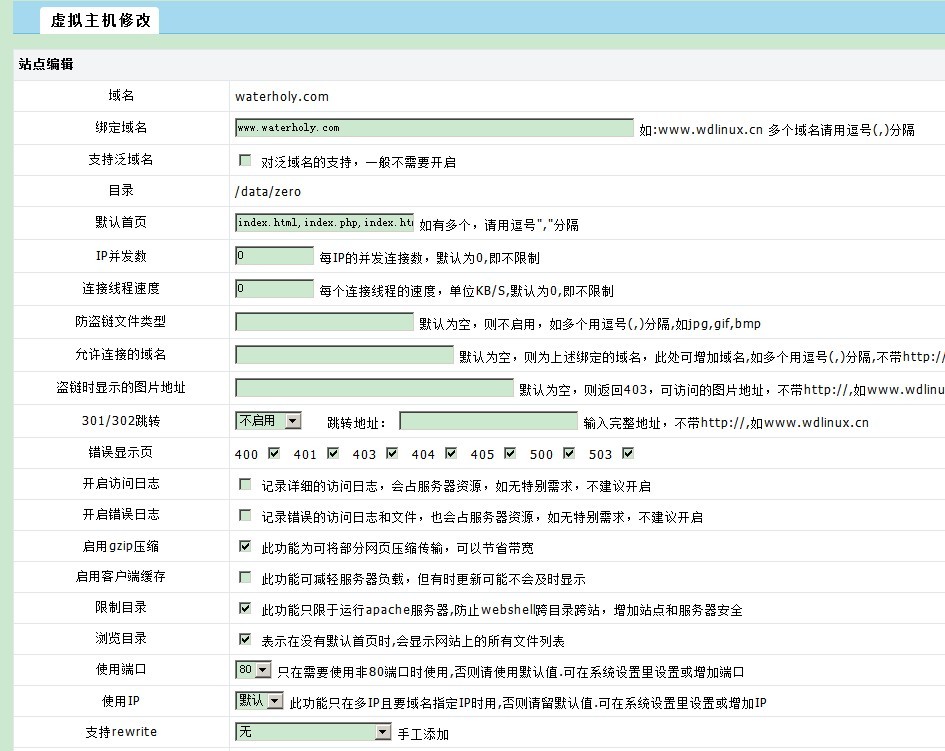This screenshot has width=945, height=751.
Task: Expand the rewrite support dropdown
Action: tap(313, 732)
